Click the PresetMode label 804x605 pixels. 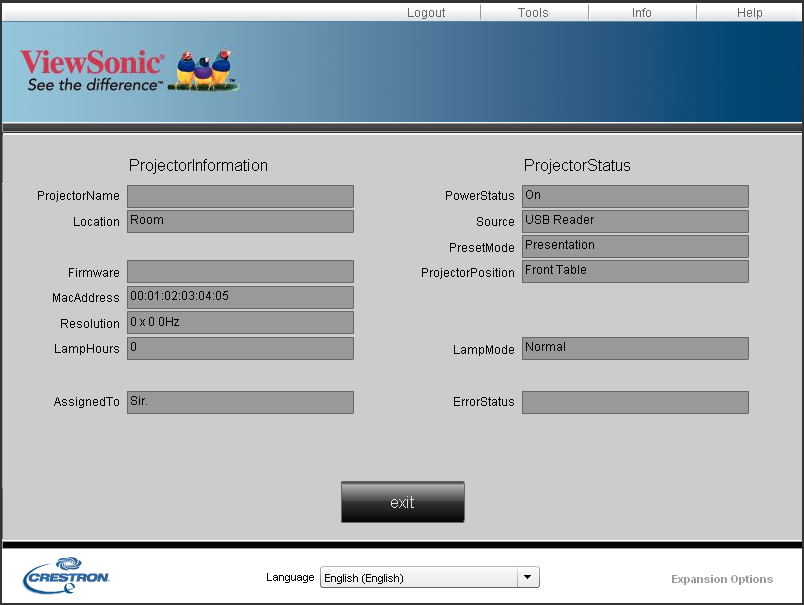tap(481, 248)
